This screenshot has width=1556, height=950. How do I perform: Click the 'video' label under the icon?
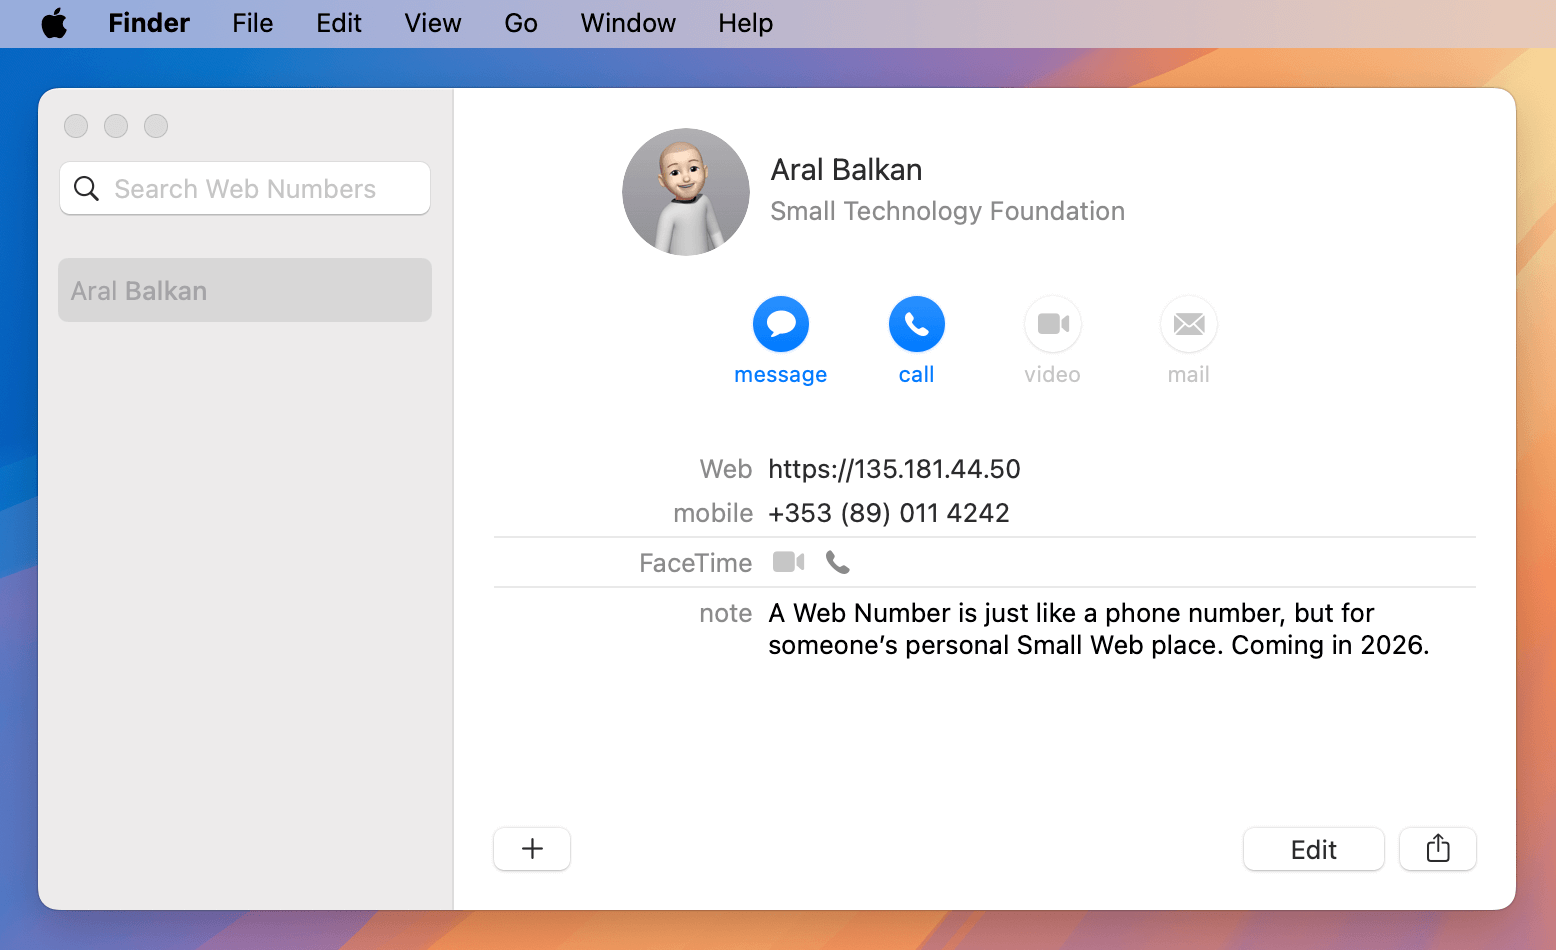tap(1053, 374)
